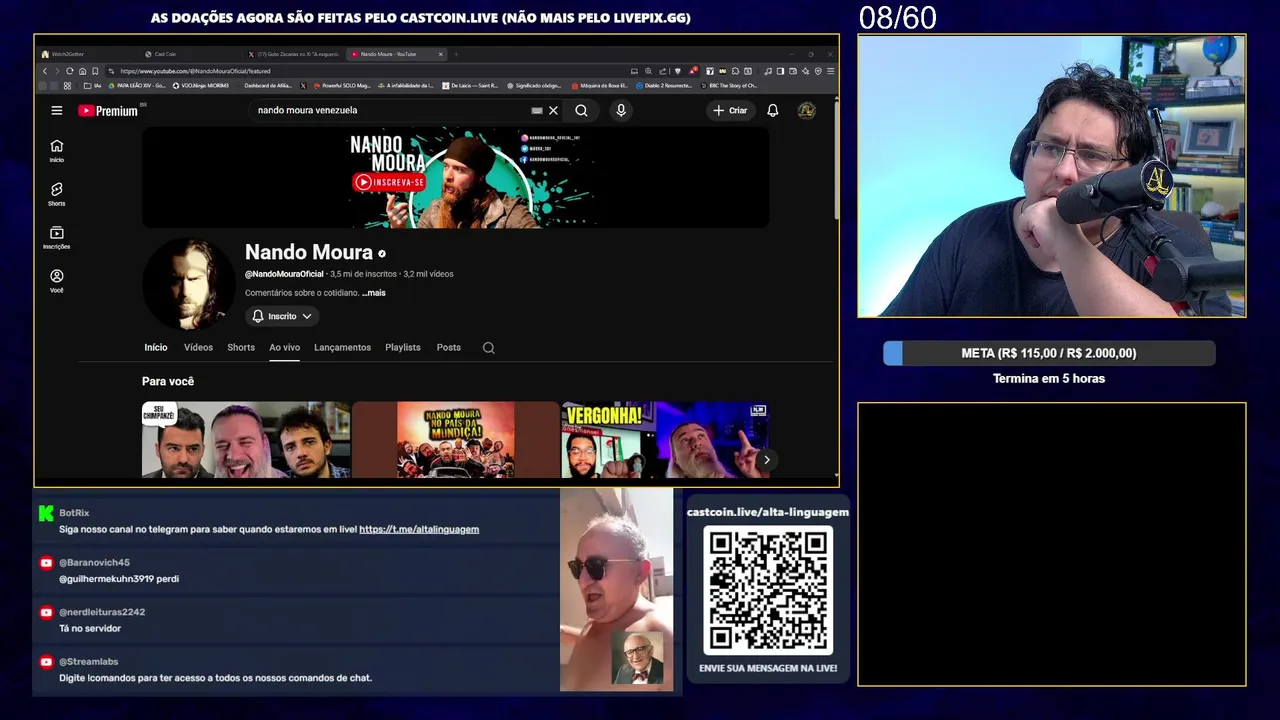Open the Inscrito subscription dropdown
The image size is (1280, 720).
(x=282, y=316)
